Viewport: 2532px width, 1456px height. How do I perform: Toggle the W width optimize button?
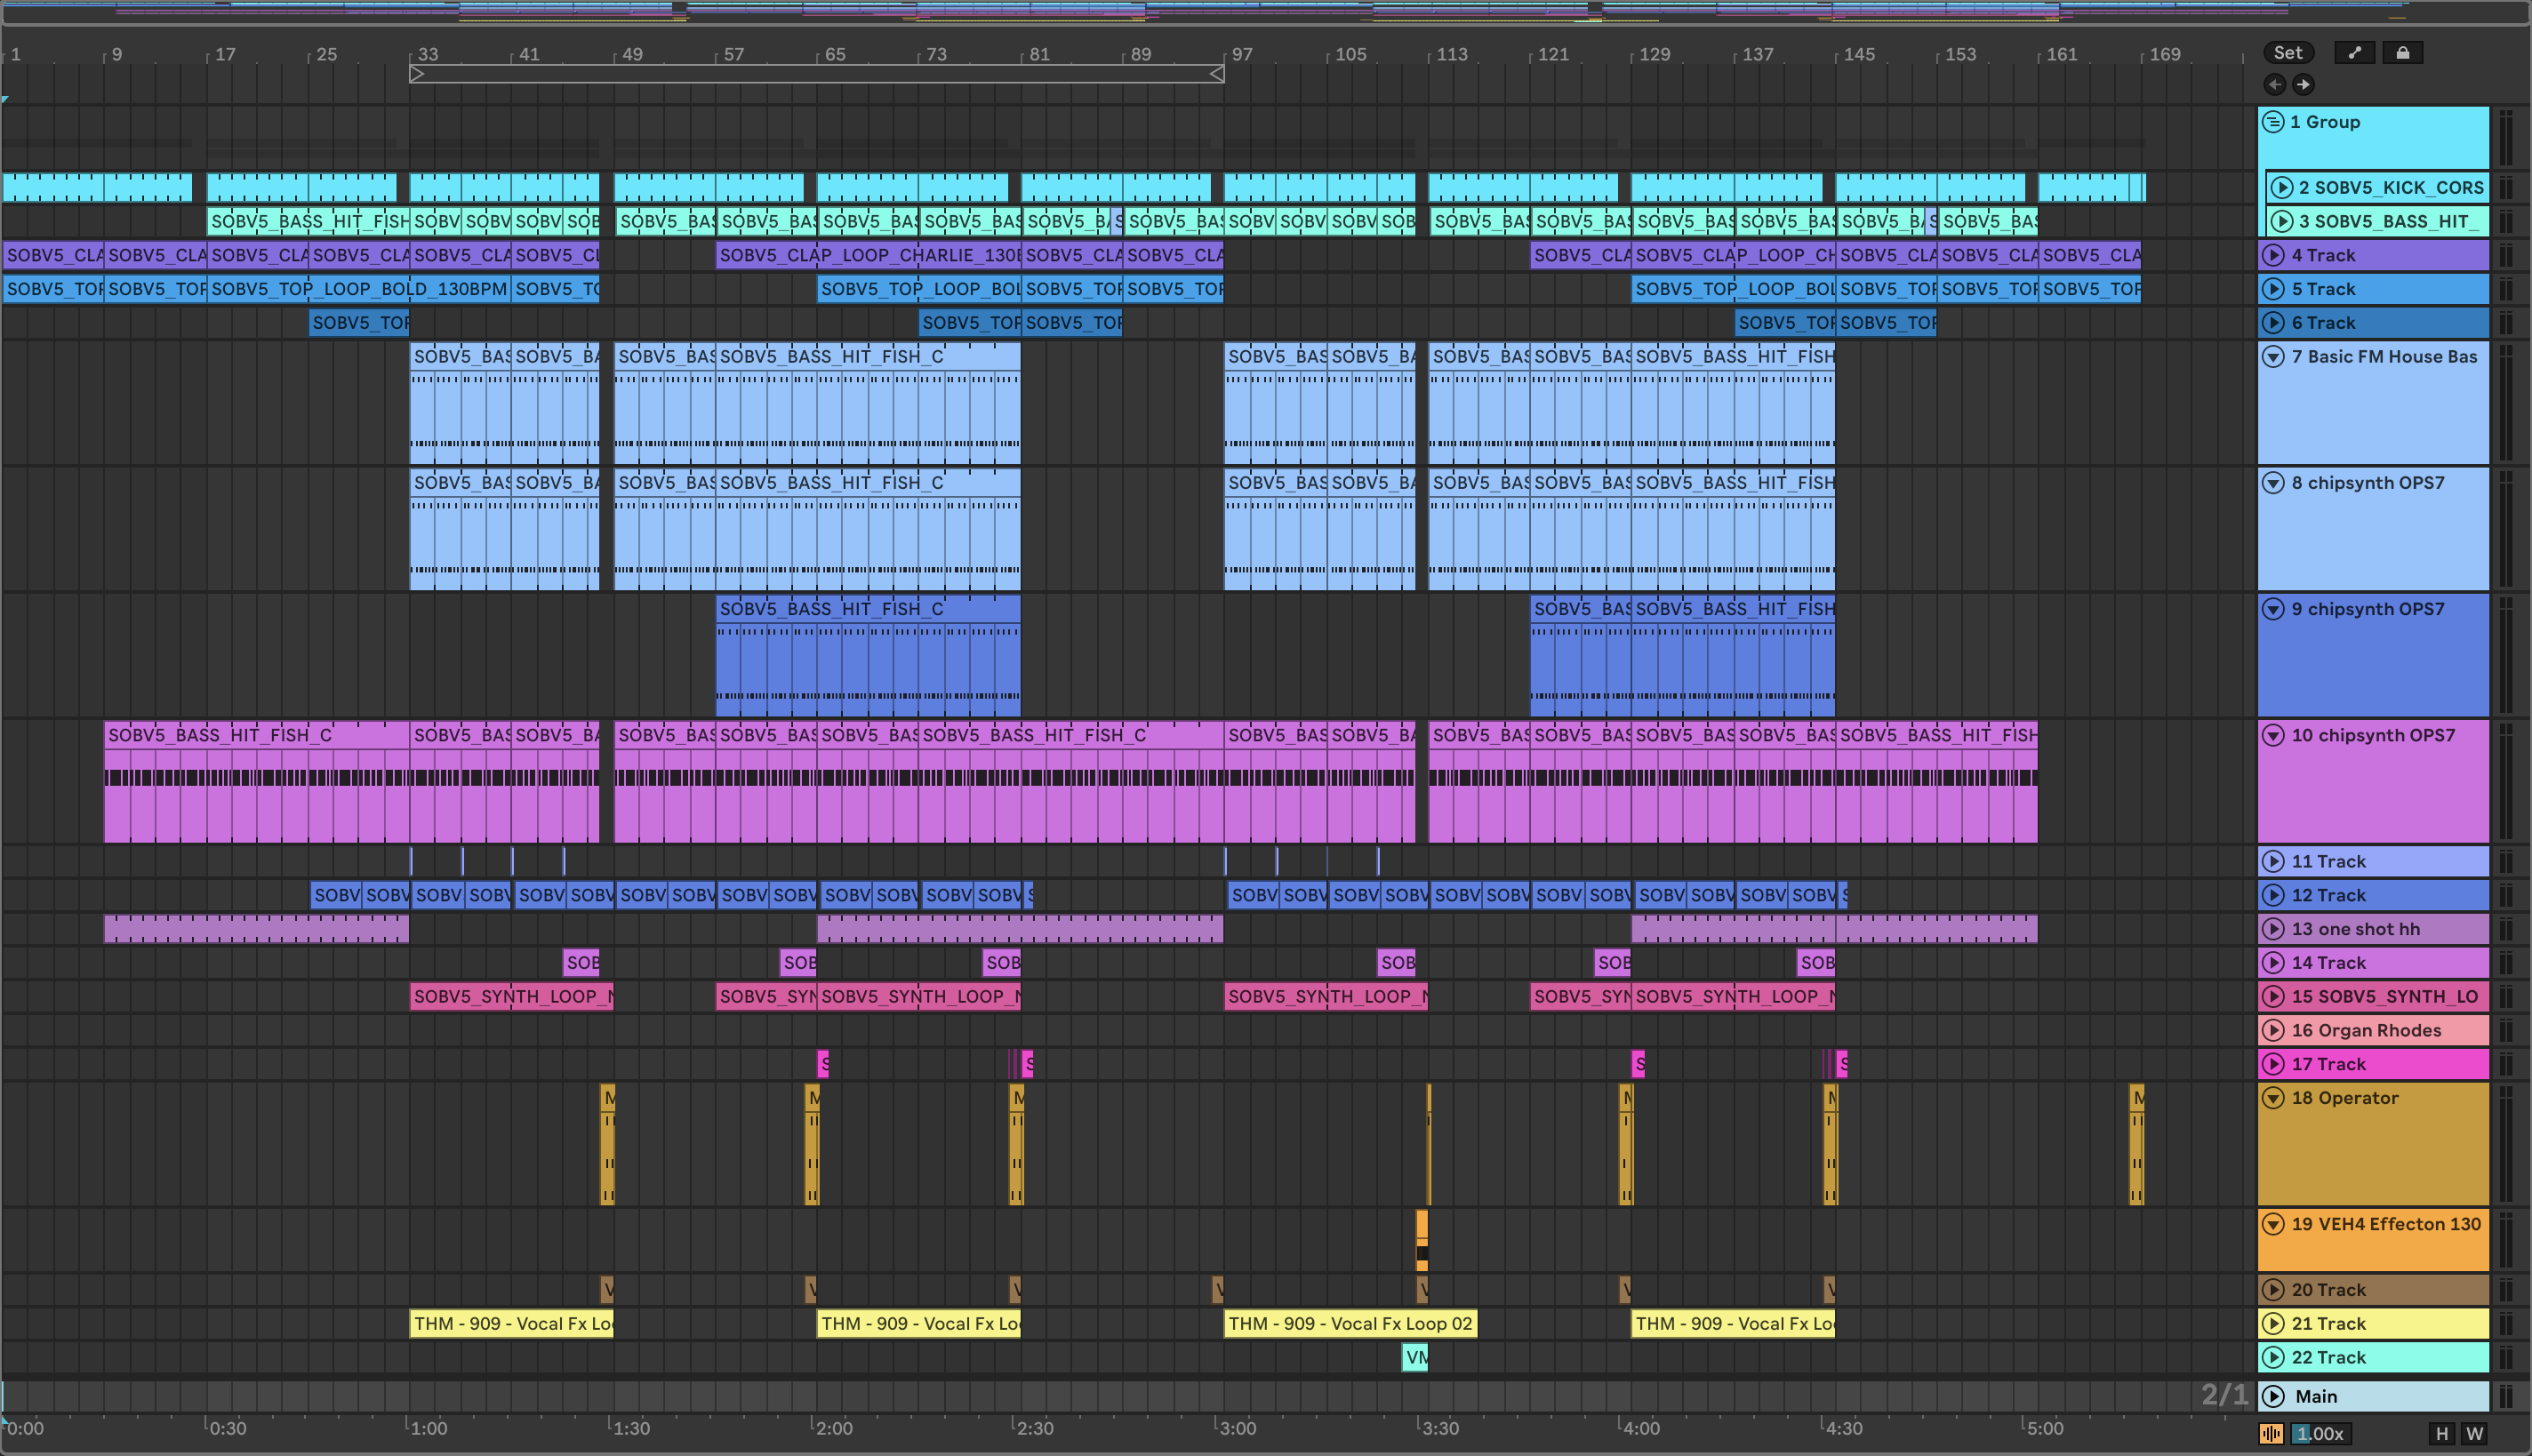tap(2475, 1434)
